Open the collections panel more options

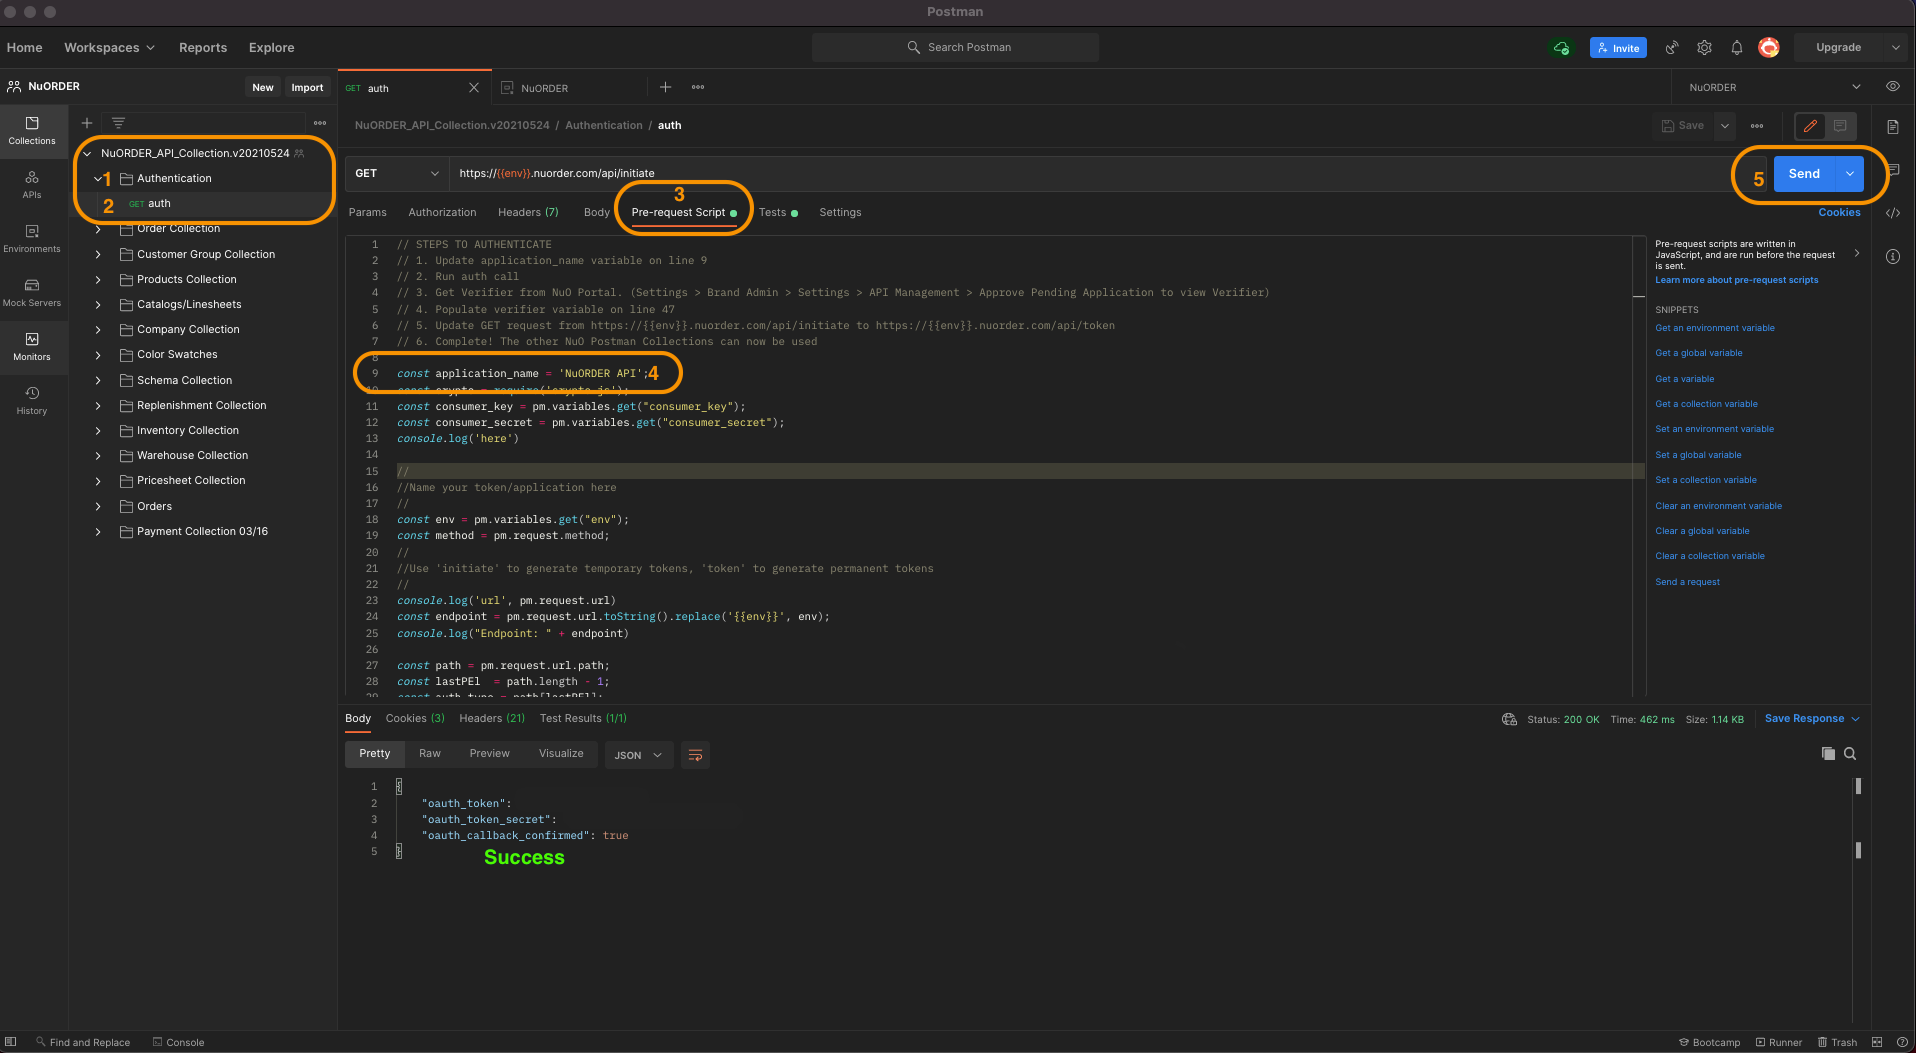coord(320,123)
